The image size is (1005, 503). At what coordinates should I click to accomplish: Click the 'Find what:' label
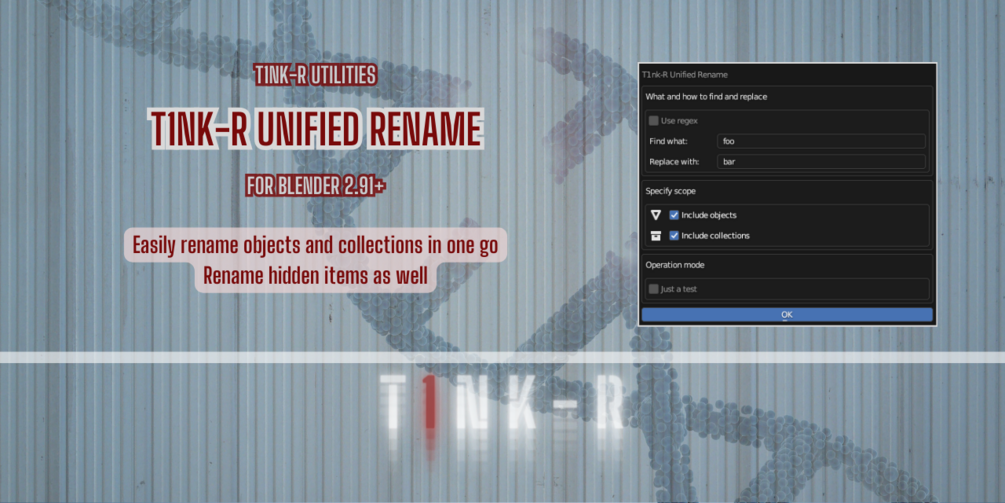pyautogui.click(x=668, y=141)
